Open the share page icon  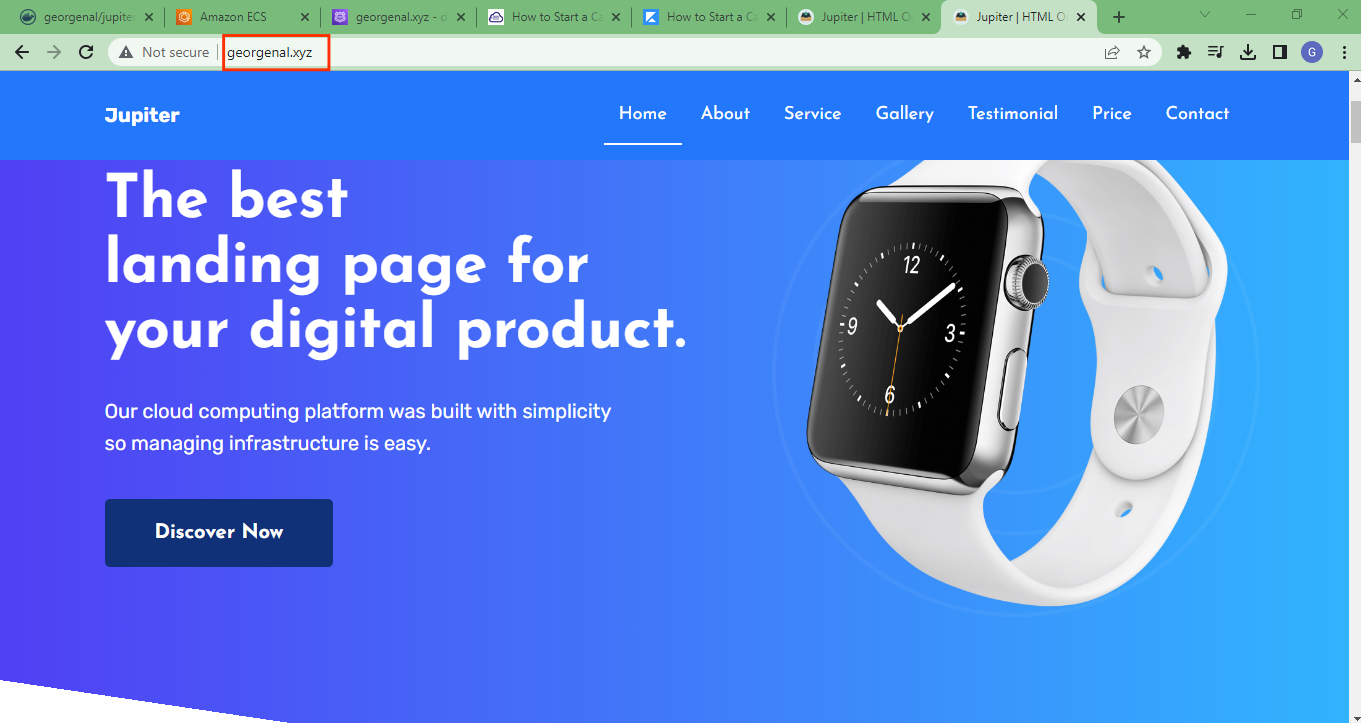coord(1112,52)
